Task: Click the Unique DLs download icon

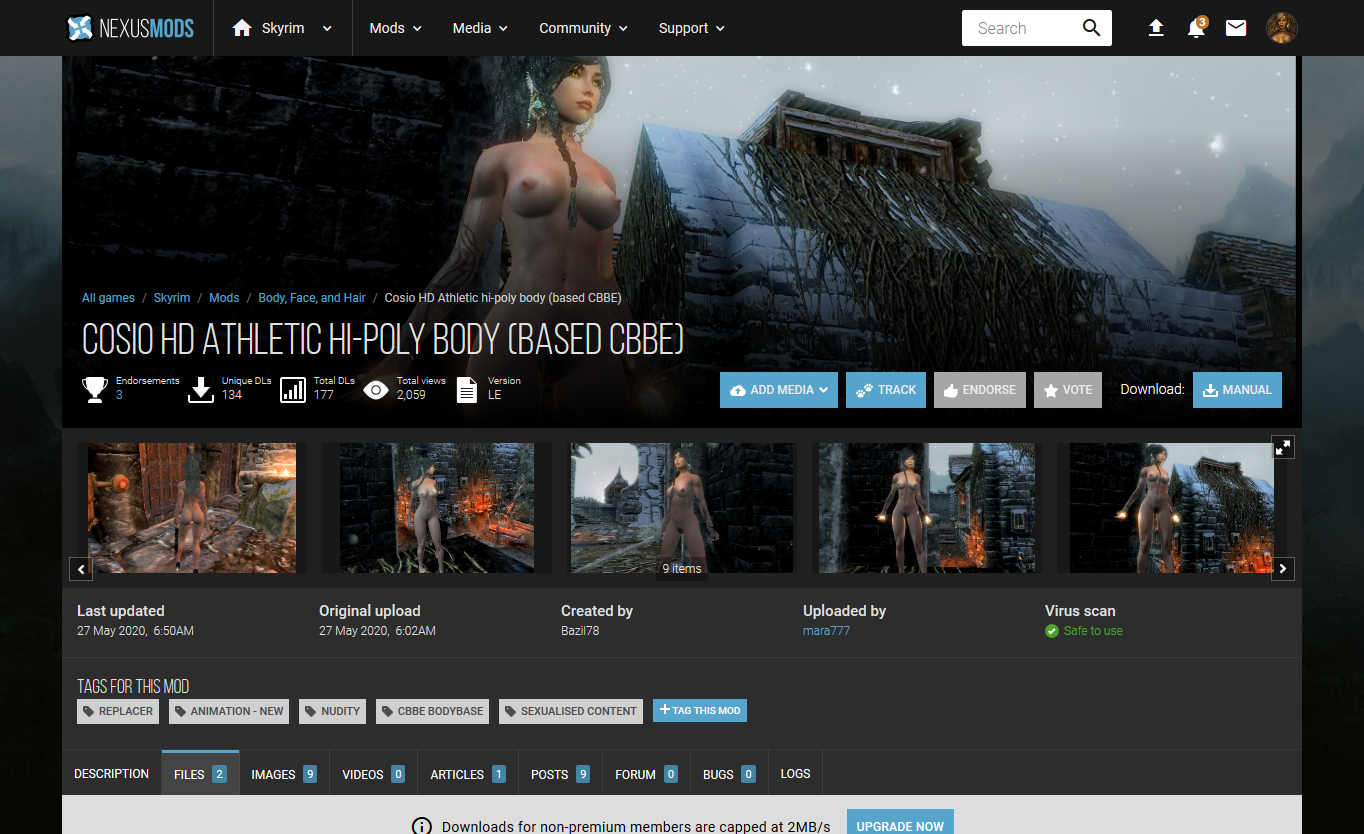Action: (x=201, y=389)
